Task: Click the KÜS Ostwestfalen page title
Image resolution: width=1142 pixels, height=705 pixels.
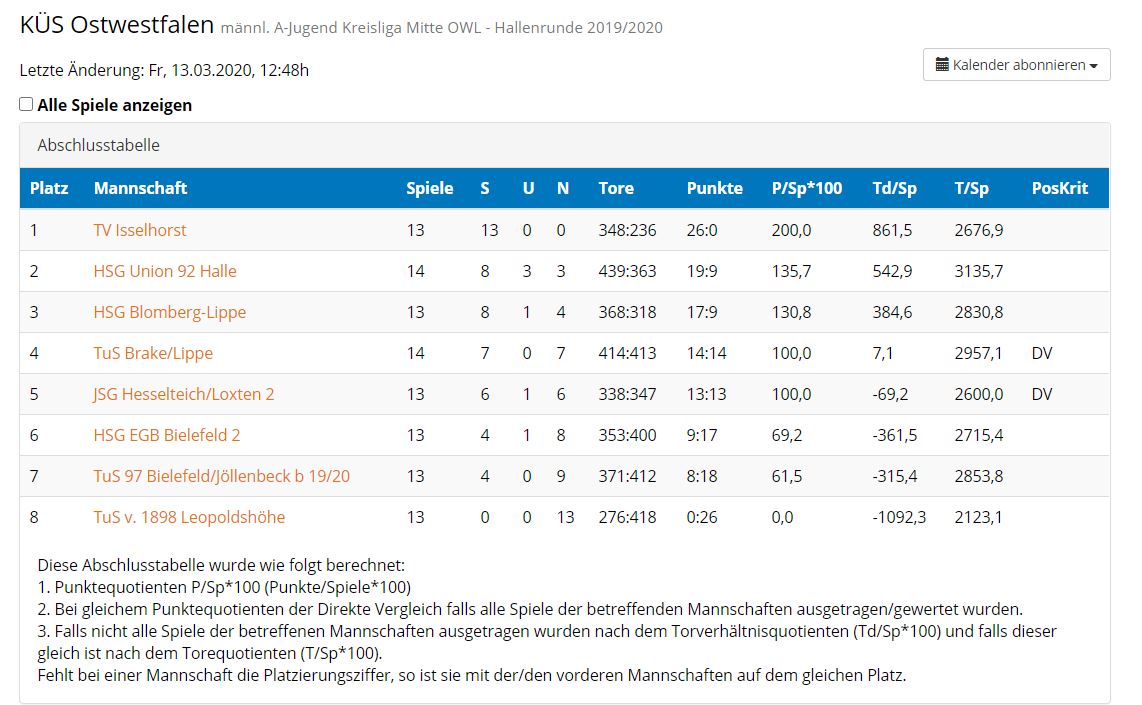Action: [x=117, y=25]
